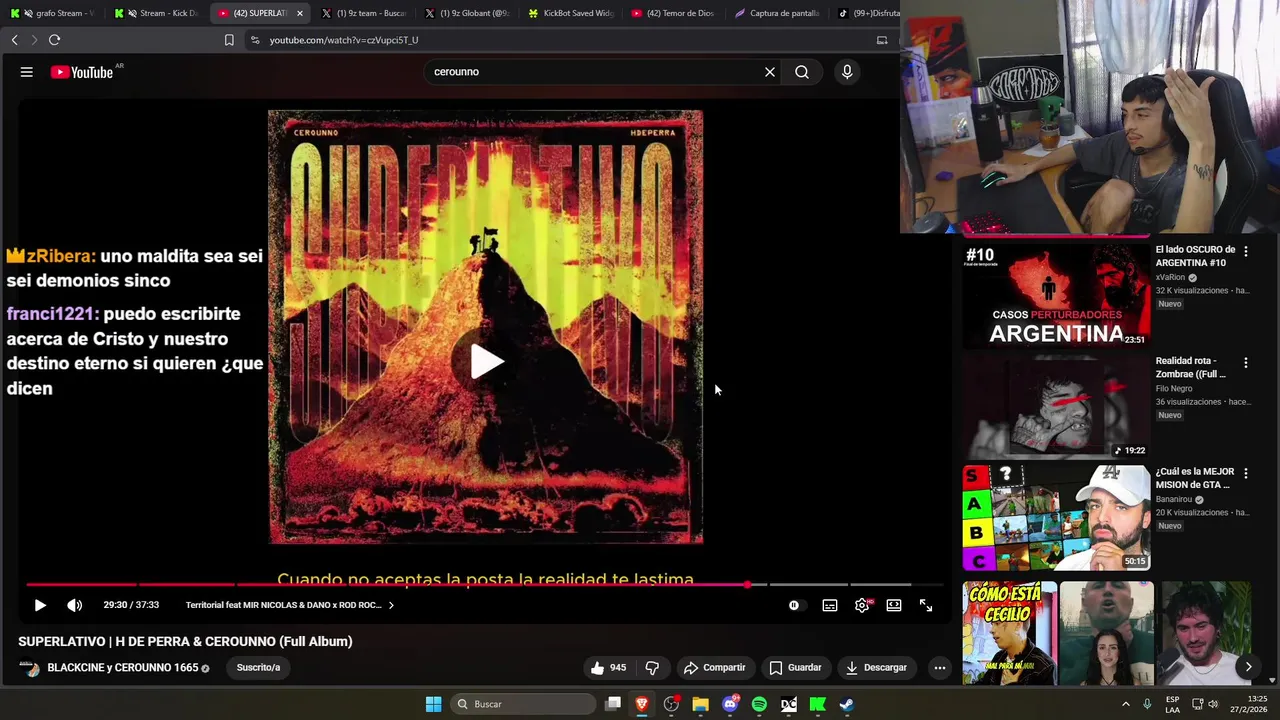
Task: Bookmark this page via bookmark icon
Action: pyautogui.click(x=229, y=40)
